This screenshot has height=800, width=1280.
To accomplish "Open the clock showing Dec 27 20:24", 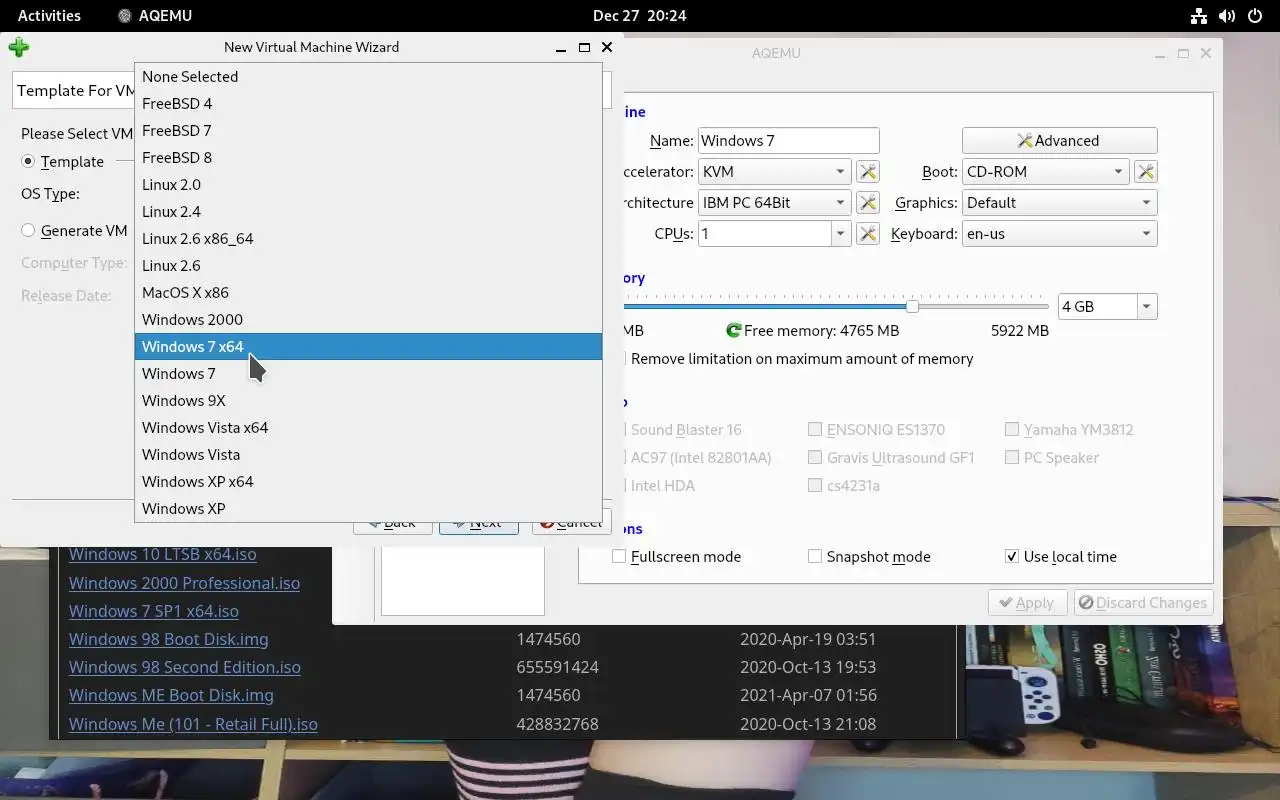I will 639,15.
